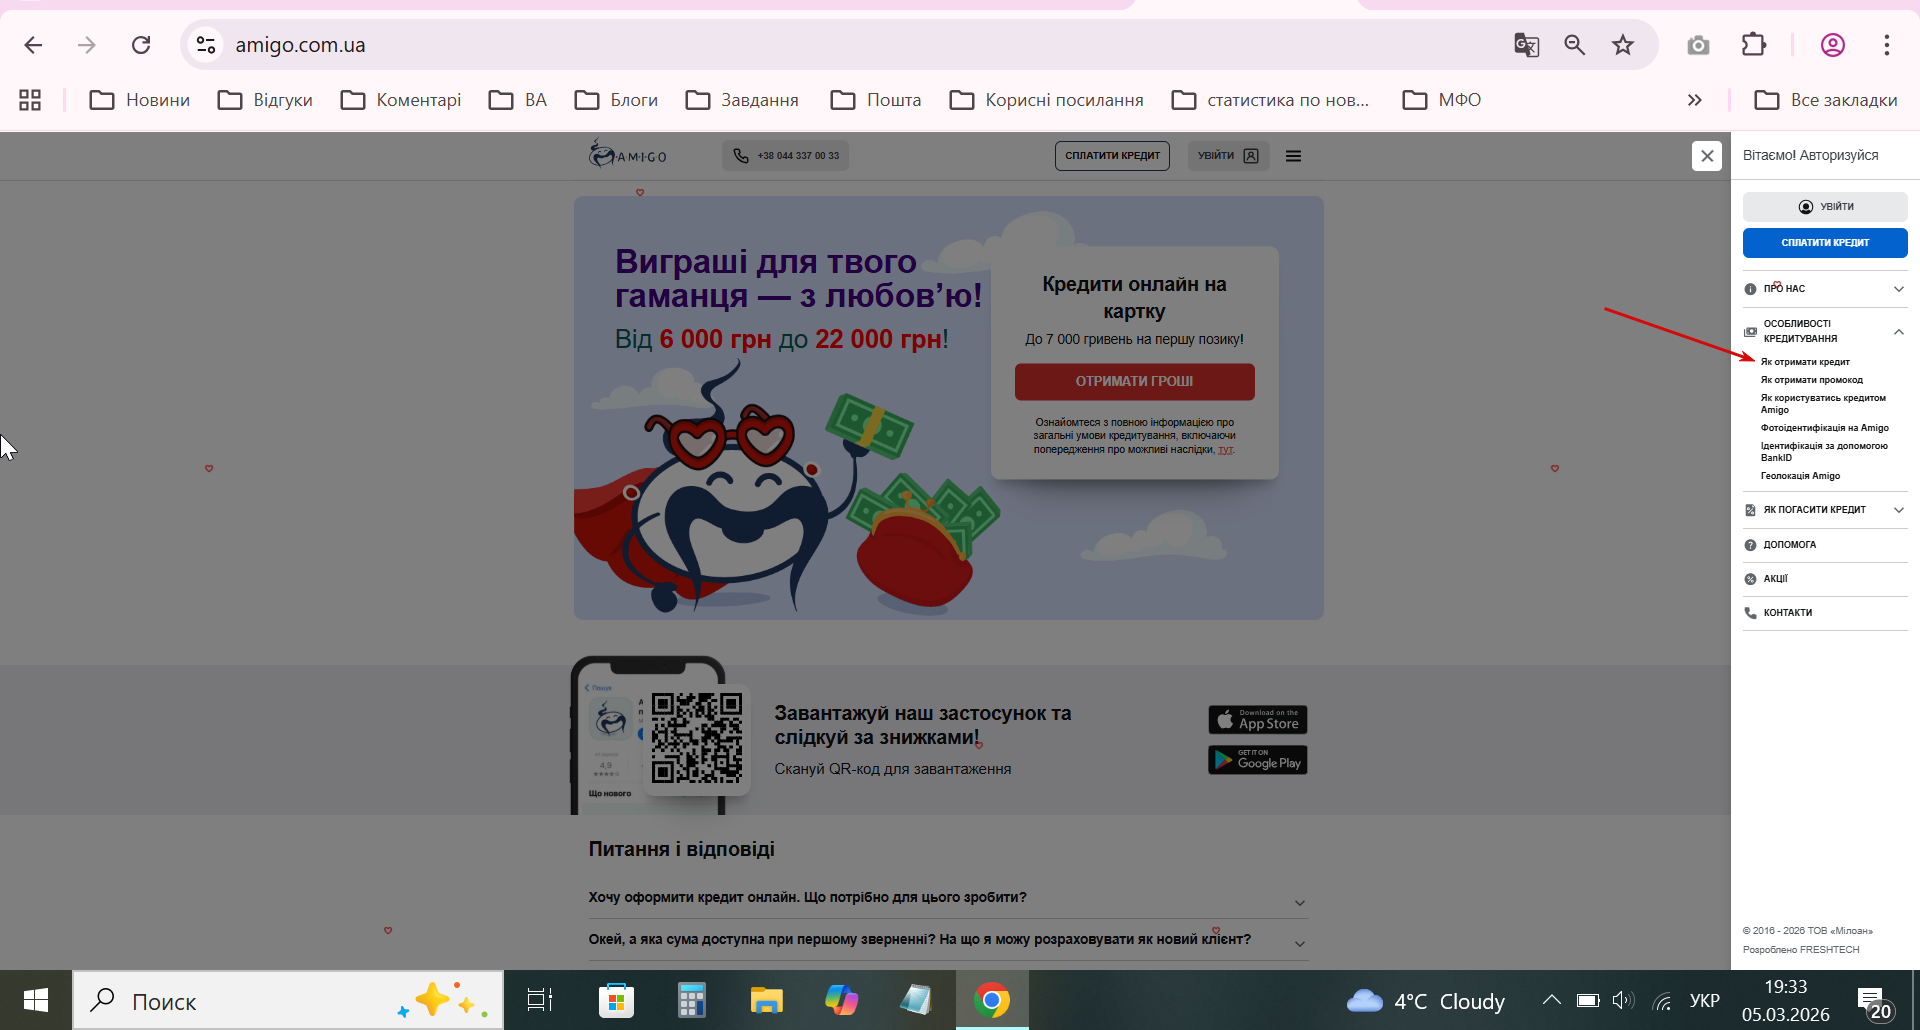Viewport: 1920px width, 1030px height.
Task: Click the App Store download badge
Action: [x=1257, y=720]
